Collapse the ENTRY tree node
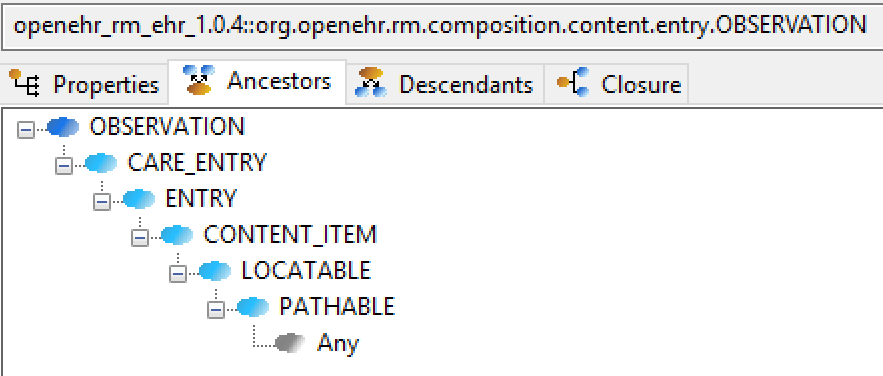 point(102,202)
